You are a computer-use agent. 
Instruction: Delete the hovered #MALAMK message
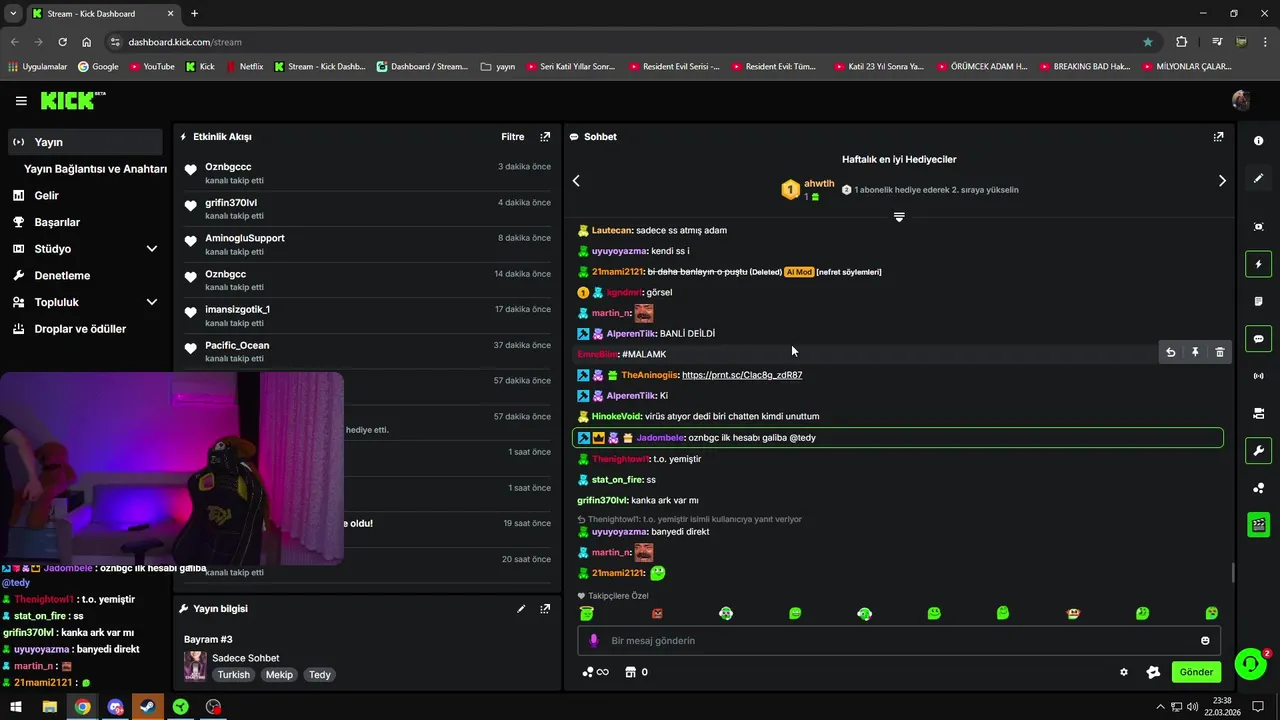pos(1220,352)
